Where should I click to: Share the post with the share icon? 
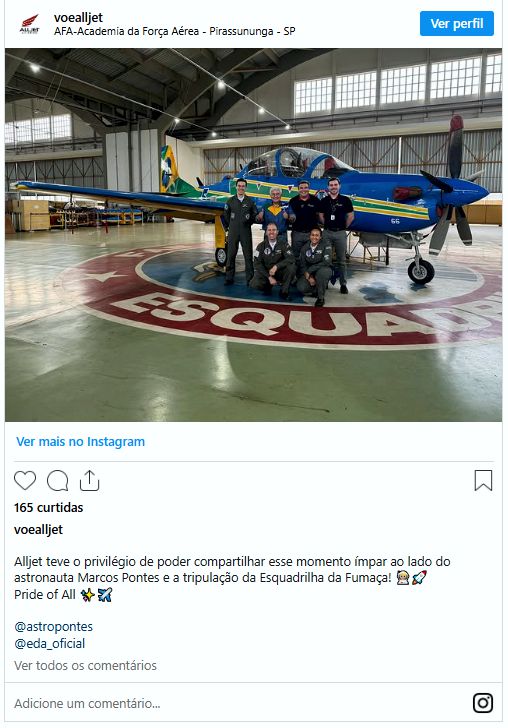[90, 481]
